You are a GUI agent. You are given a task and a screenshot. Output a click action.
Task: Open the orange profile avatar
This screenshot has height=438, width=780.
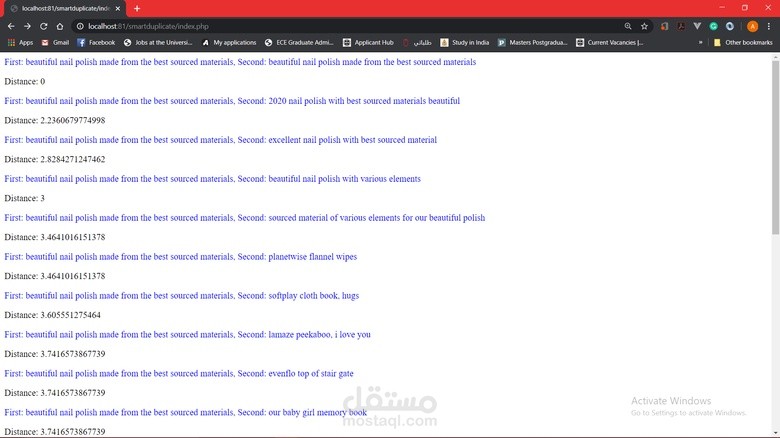pos(753,26)
